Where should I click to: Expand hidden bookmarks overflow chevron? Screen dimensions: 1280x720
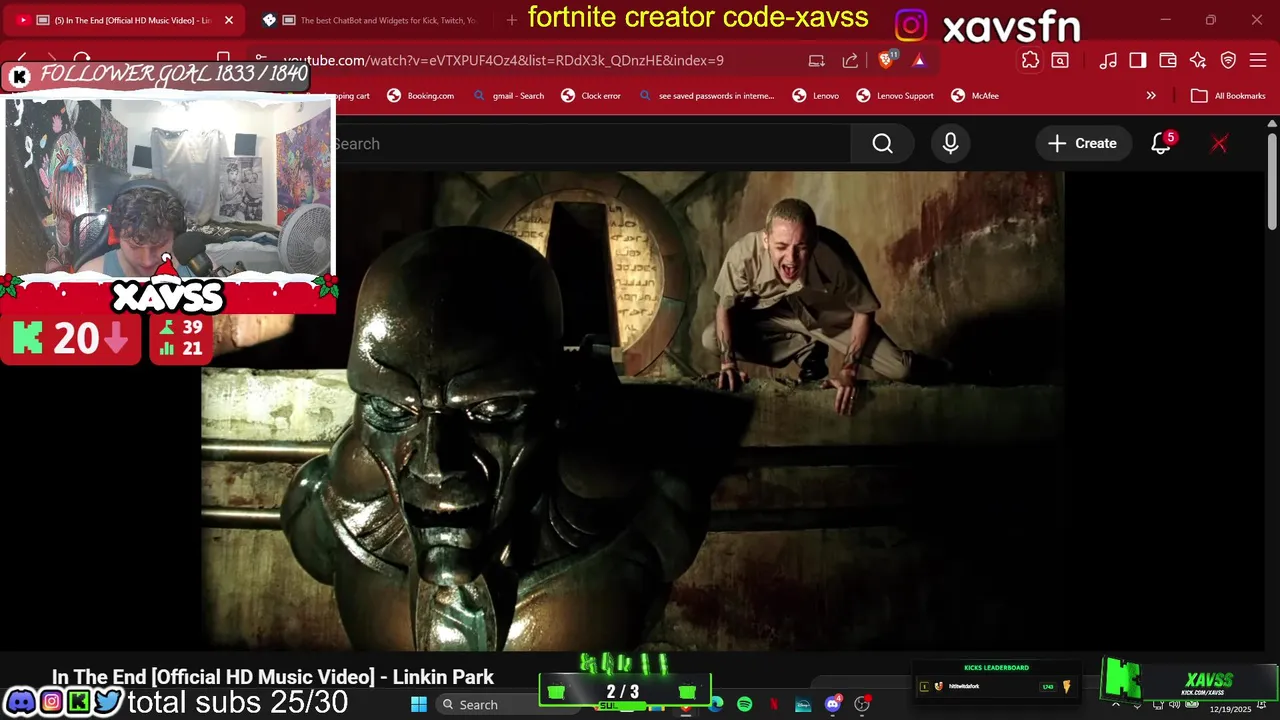[x=1151, y=95]
